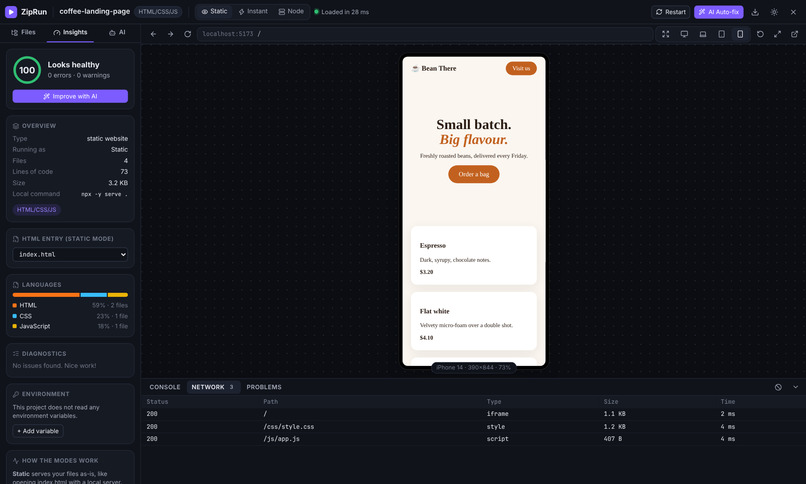Click the HTML orange language bar segment
The width and height of the screenshot is (806, 484).
(x=46, y=295)
